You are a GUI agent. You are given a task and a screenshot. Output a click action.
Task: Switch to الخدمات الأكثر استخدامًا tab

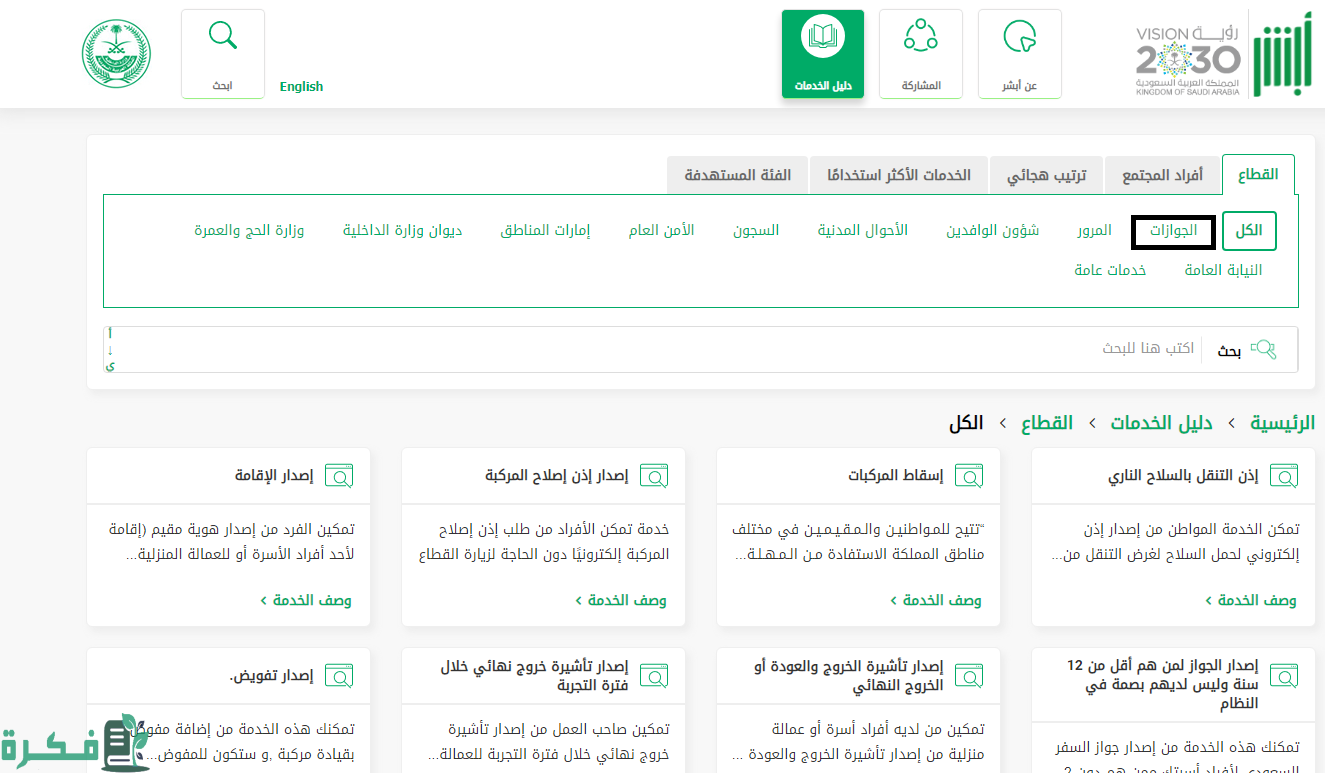pyautogui.click(x=898, y=175)
